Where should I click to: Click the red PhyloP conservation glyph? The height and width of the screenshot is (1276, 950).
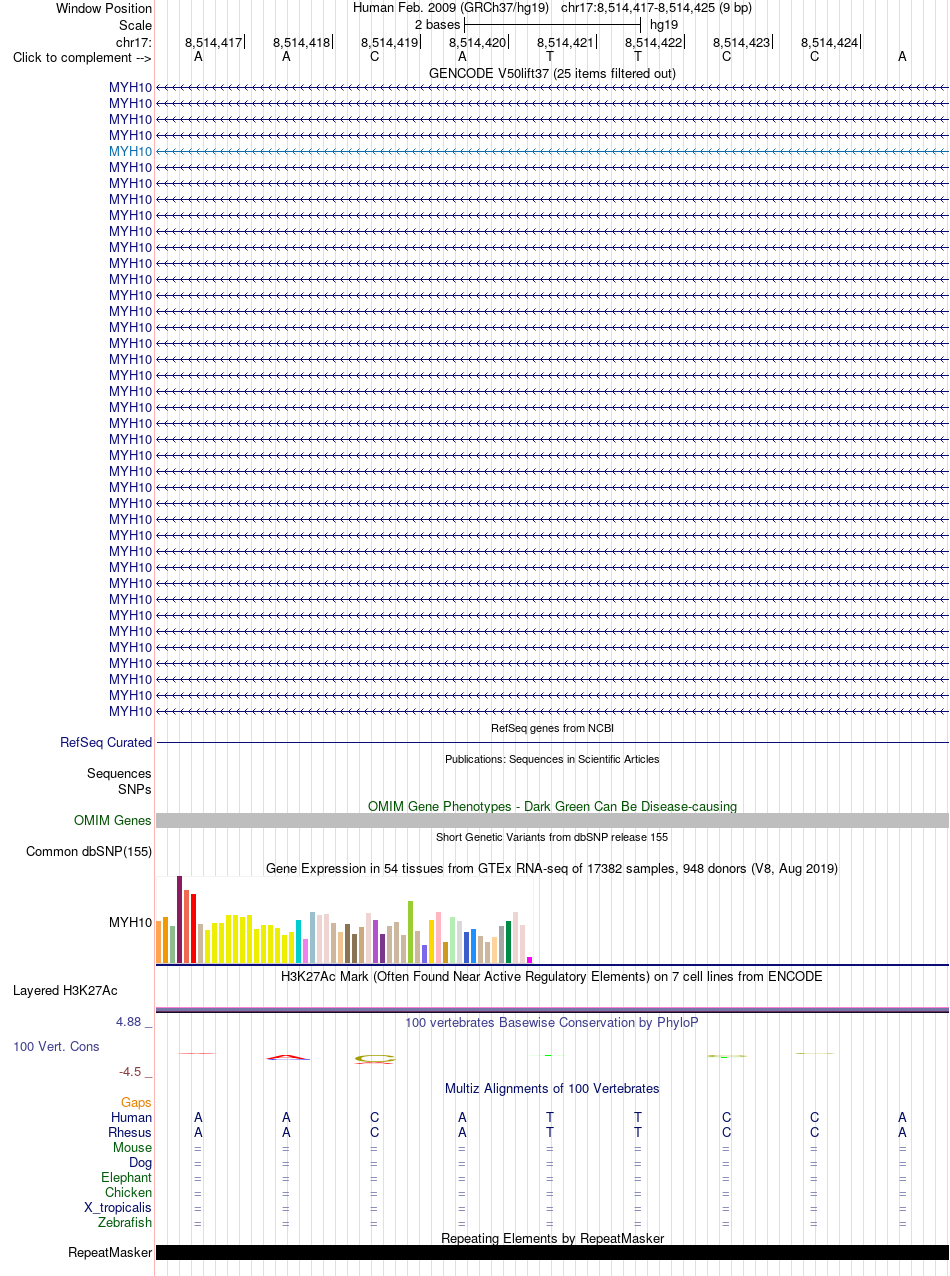(x=288, y=1057)
